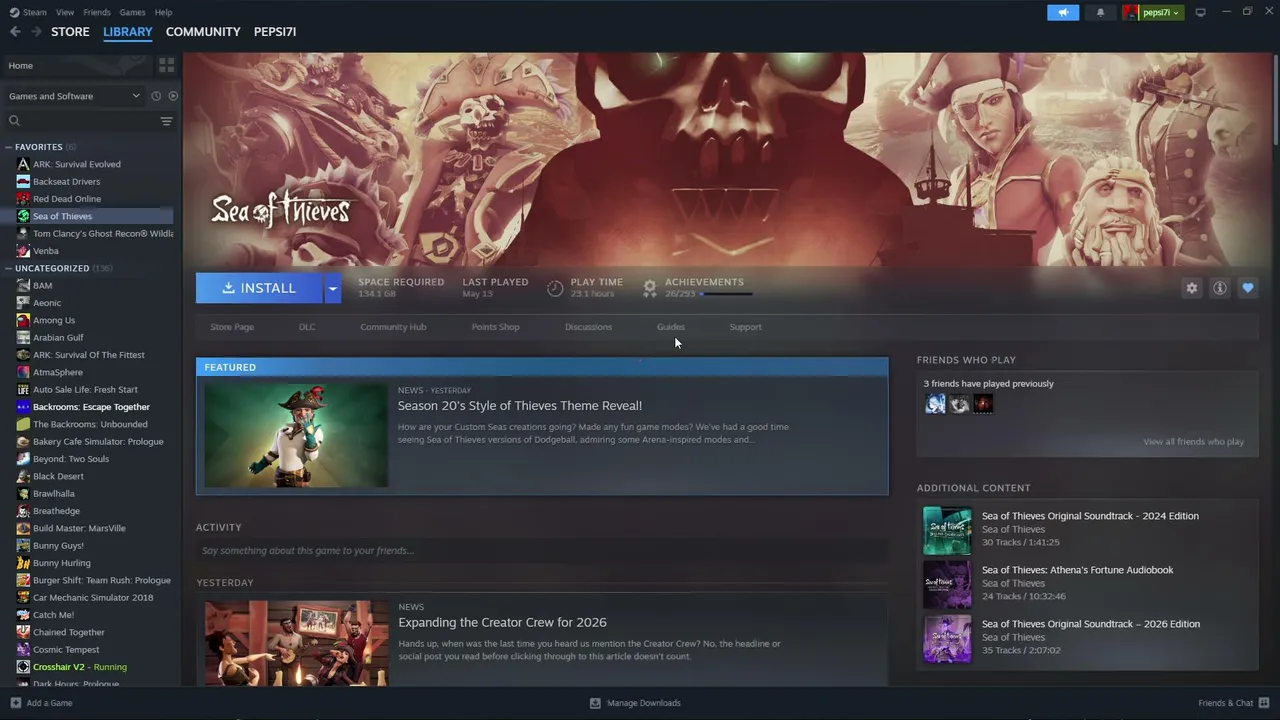Click the second friend avatar
The image size is (1280, 720).
959,404
